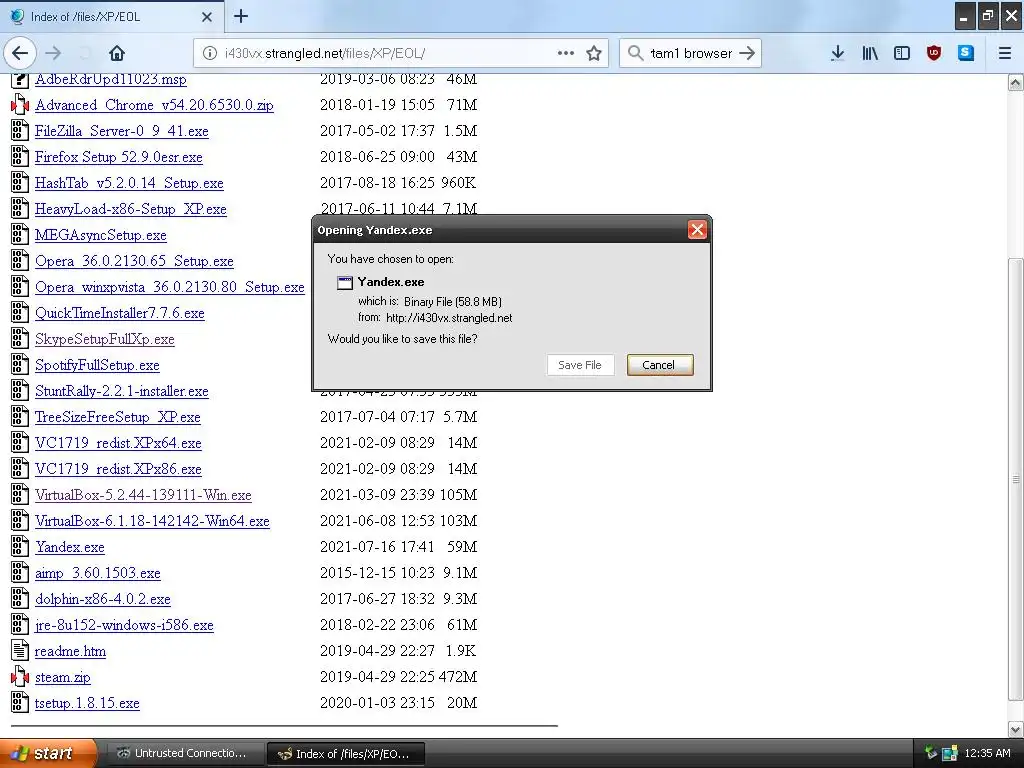Viewport: 1024px width, 768px height.
Task: Click the archive icon beside Advanced_Chrome zip
Action: point(20,104)
